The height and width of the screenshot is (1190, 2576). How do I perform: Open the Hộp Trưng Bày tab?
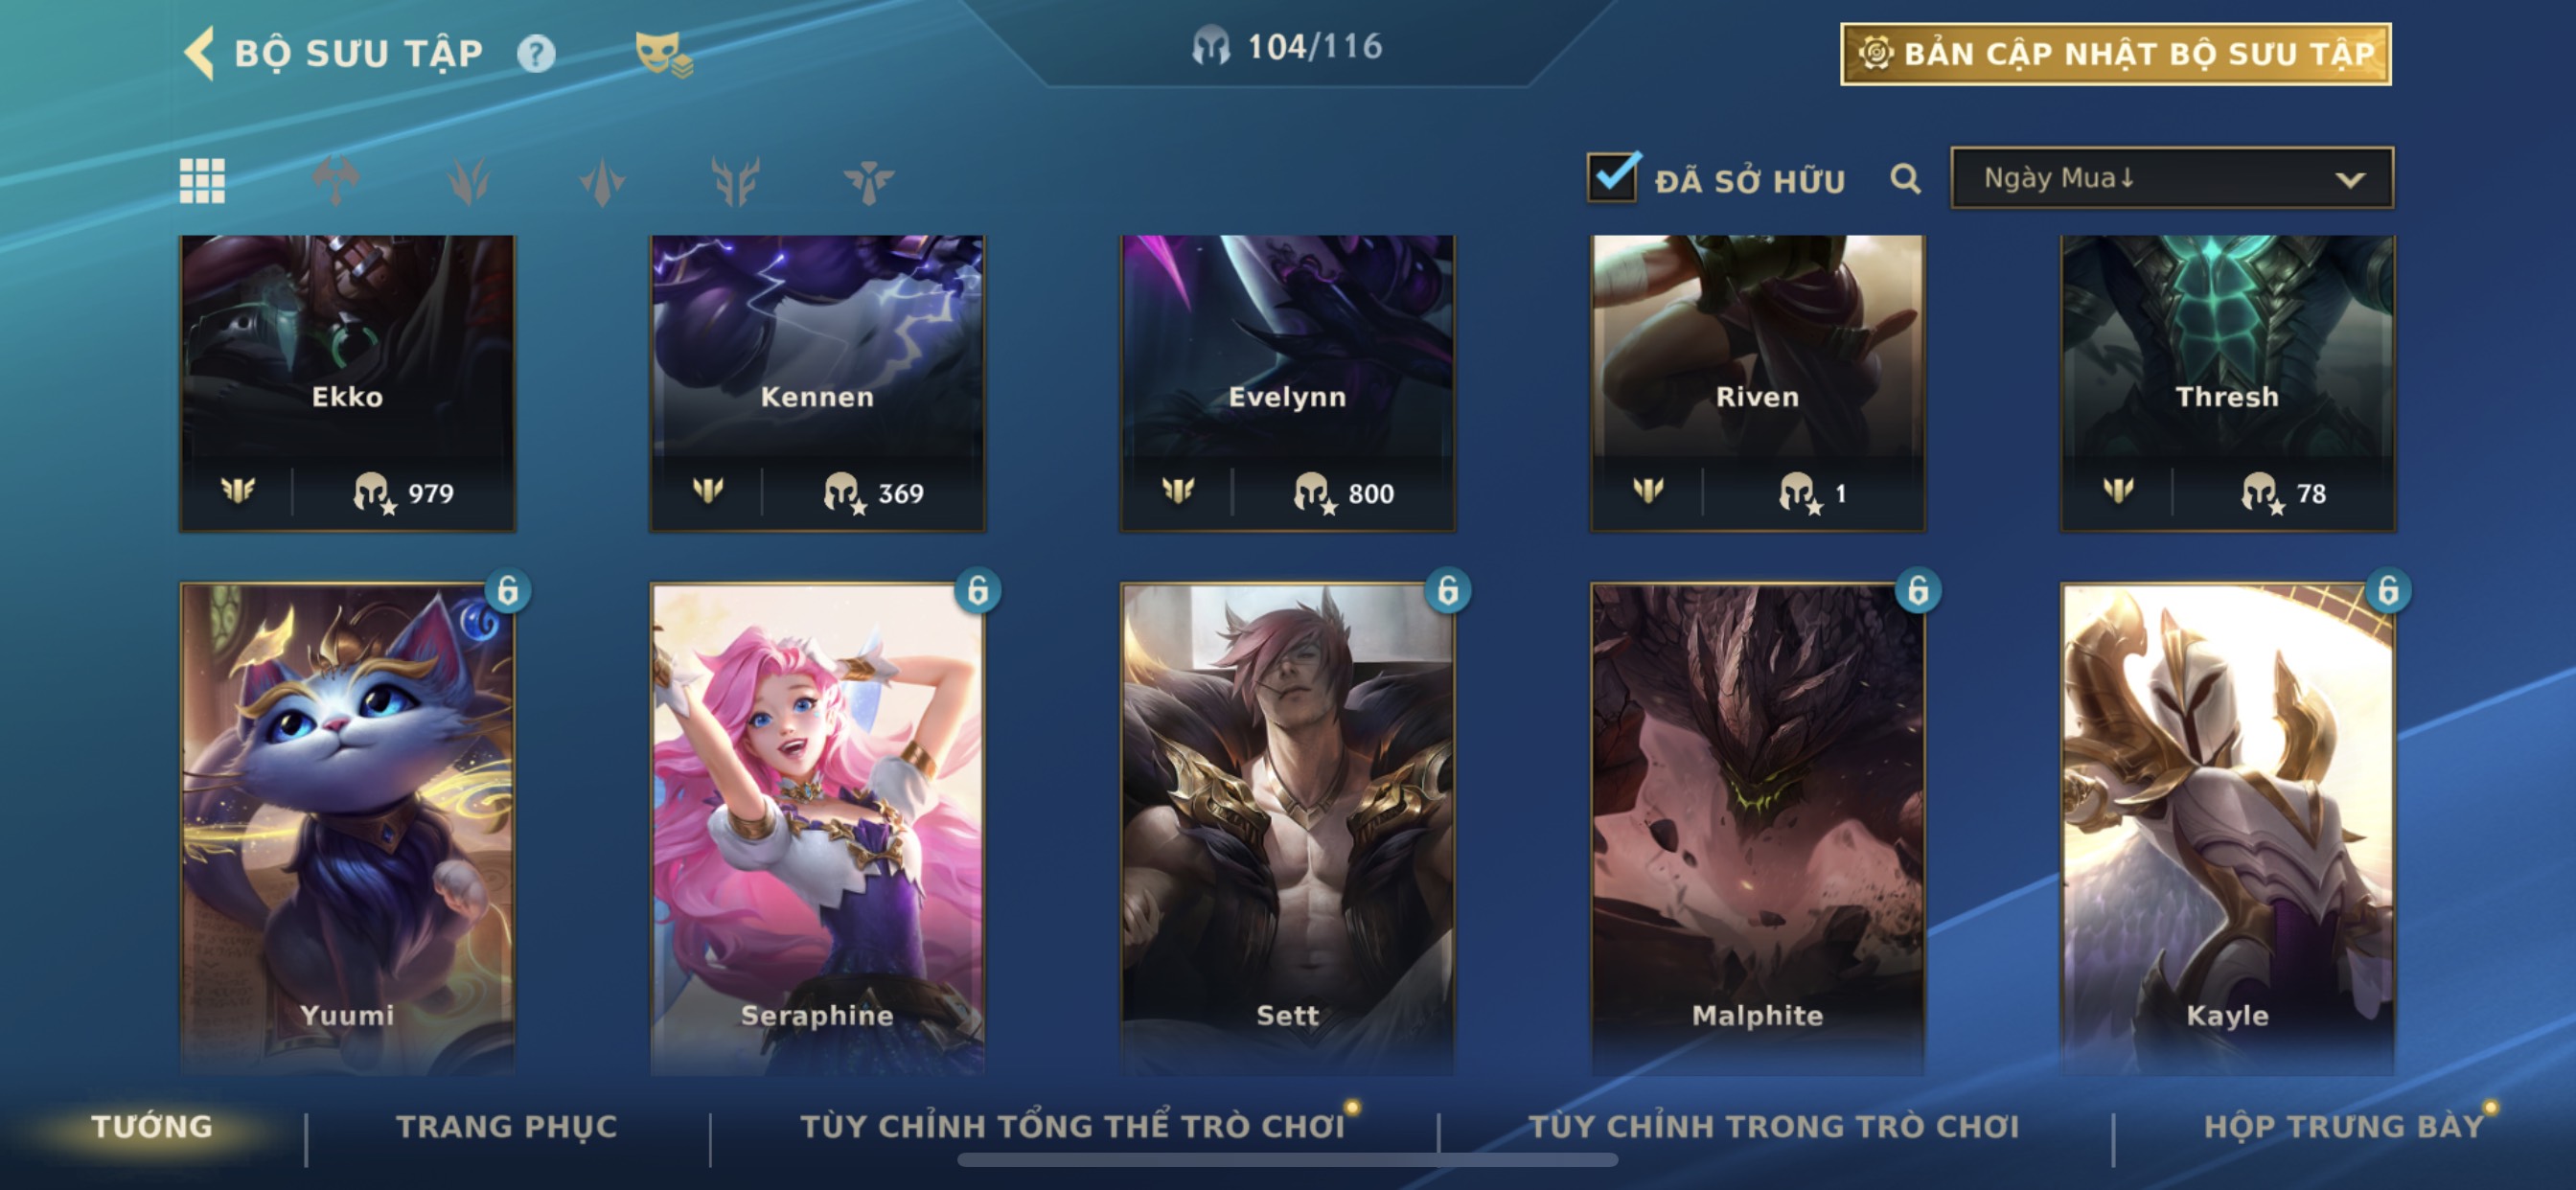(2343, 1126)
